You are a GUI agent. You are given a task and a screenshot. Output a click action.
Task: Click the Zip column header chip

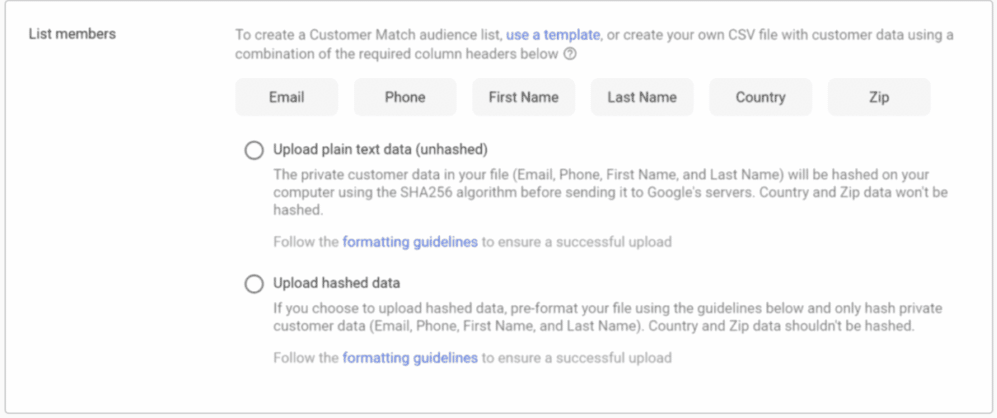879,97
